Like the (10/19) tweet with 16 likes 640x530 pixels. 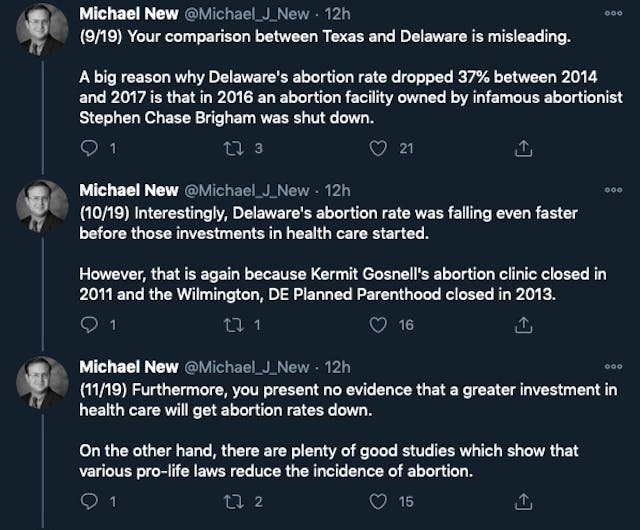coord(378,324)
